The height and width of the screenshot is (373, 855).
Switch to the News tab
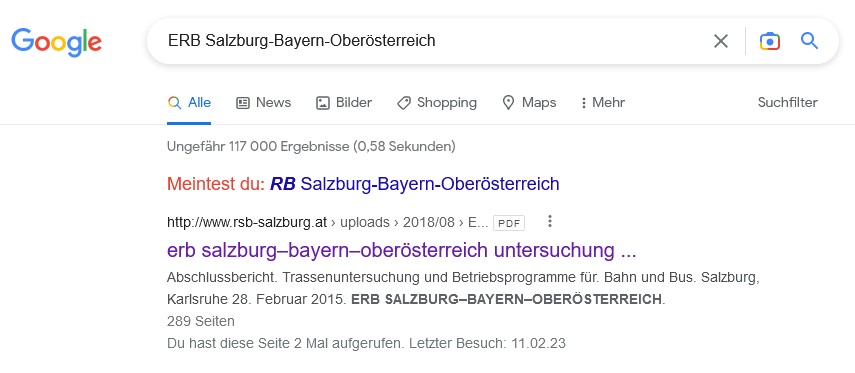(263, 103)
